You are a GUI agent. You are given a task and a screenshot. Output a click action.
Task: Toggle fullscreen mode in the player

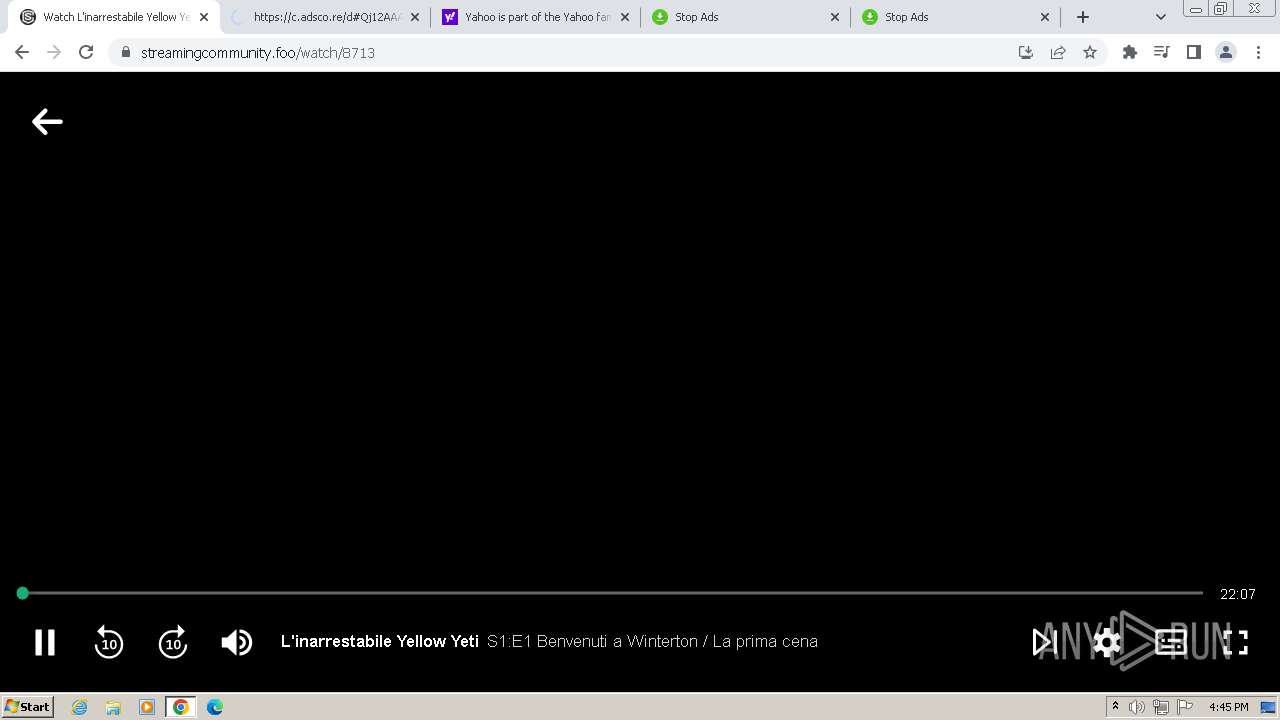[1236, 642]
